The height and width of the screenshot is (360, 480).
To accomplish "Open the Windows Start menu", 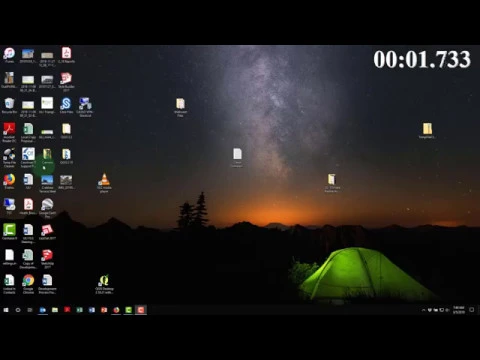I will click(6, 310).
